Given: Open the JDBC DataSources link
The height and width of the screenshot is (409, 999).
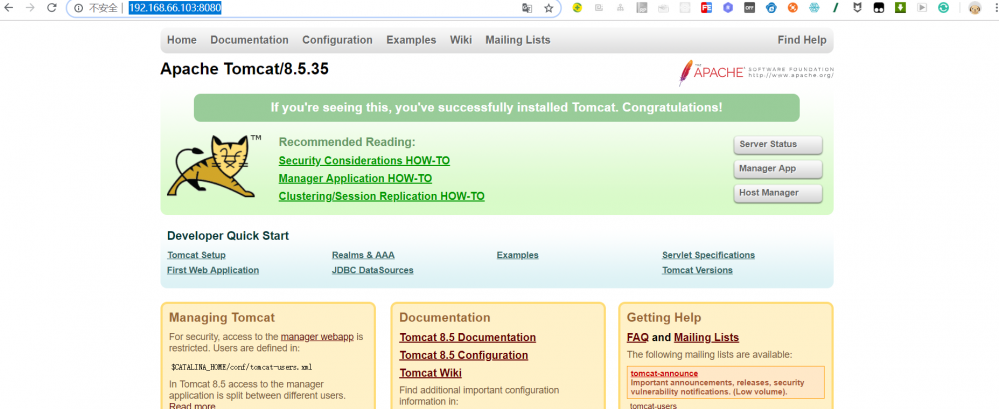Looking at the screenshot, I should coord(372,270).
